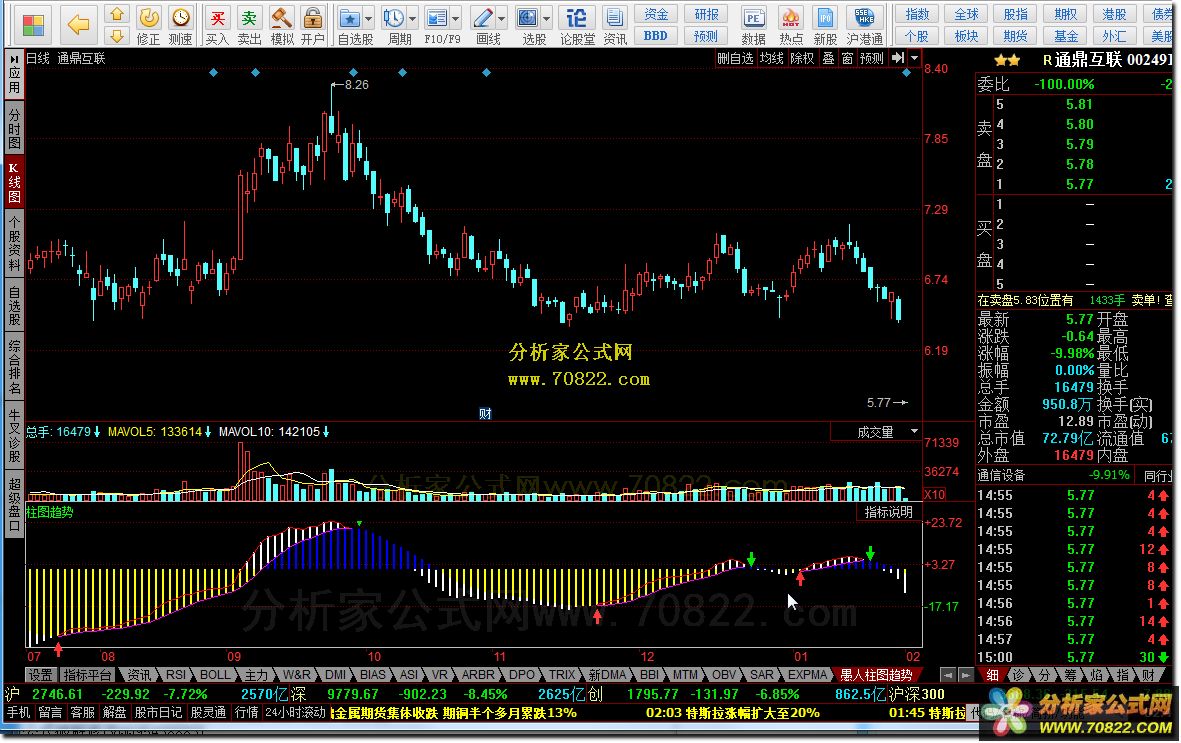Select the RSI indicator tab

[x=175, y=674]
